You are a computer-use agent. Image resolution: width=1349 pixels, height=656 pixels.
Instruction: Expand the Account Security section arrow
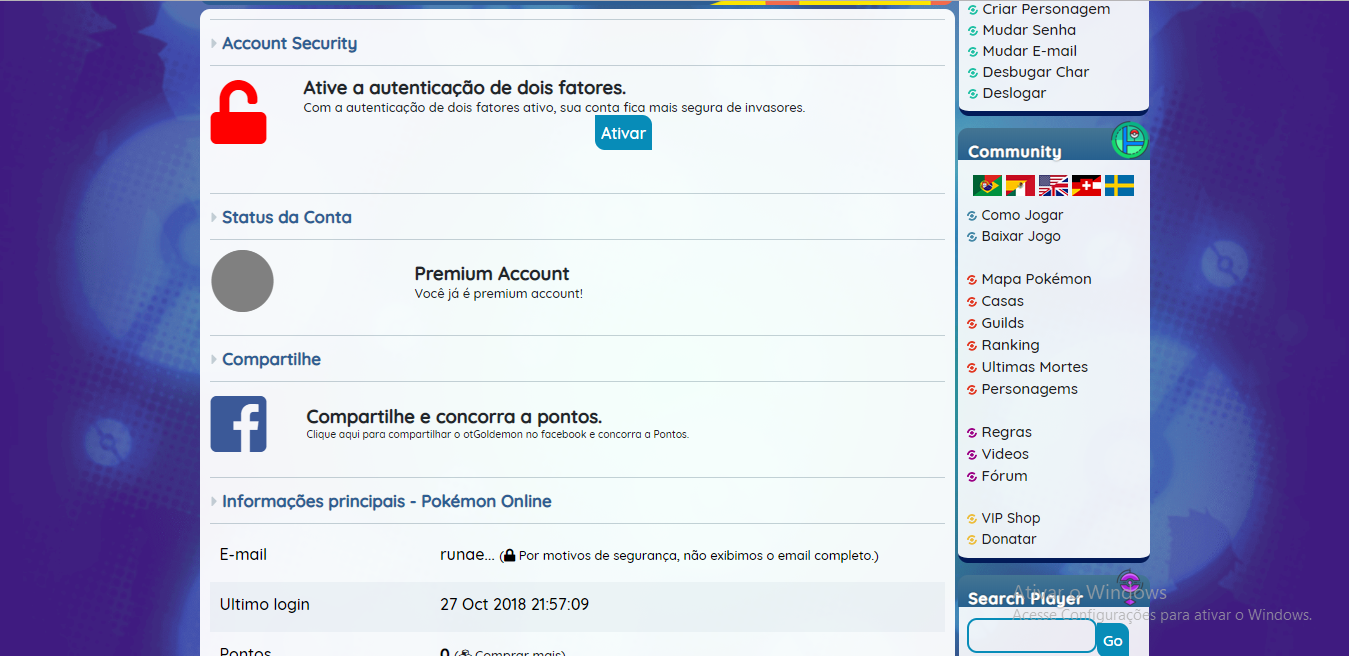coord(214,44)
